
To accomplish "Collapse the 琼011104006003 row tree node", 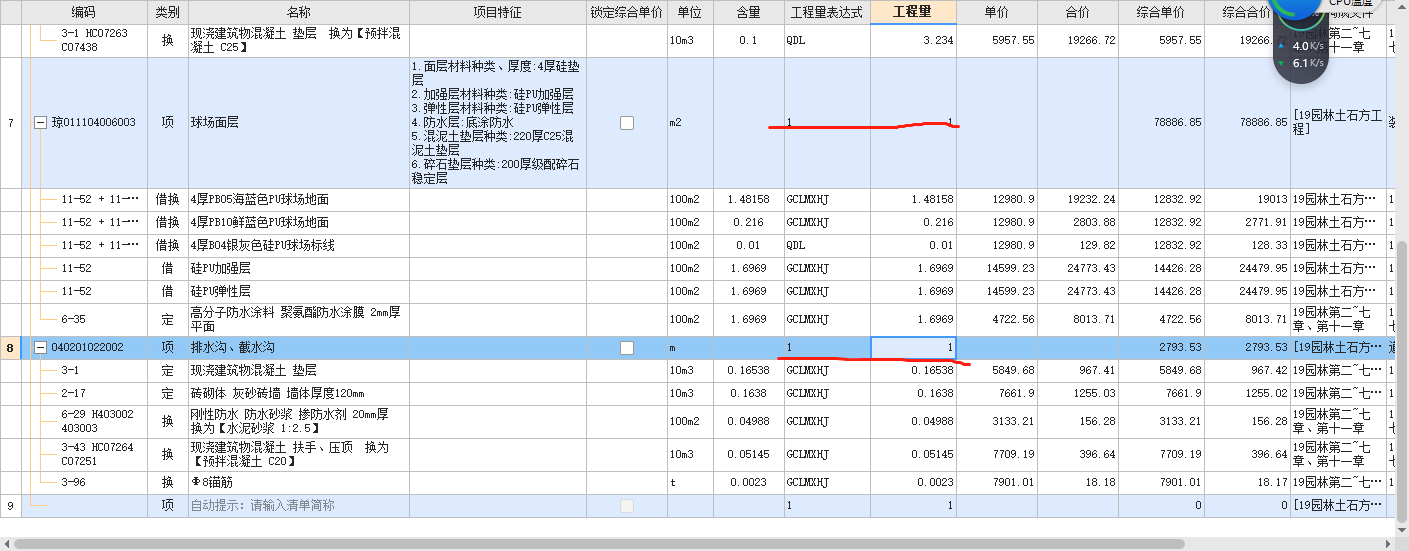I will click(x=40, y=123).
